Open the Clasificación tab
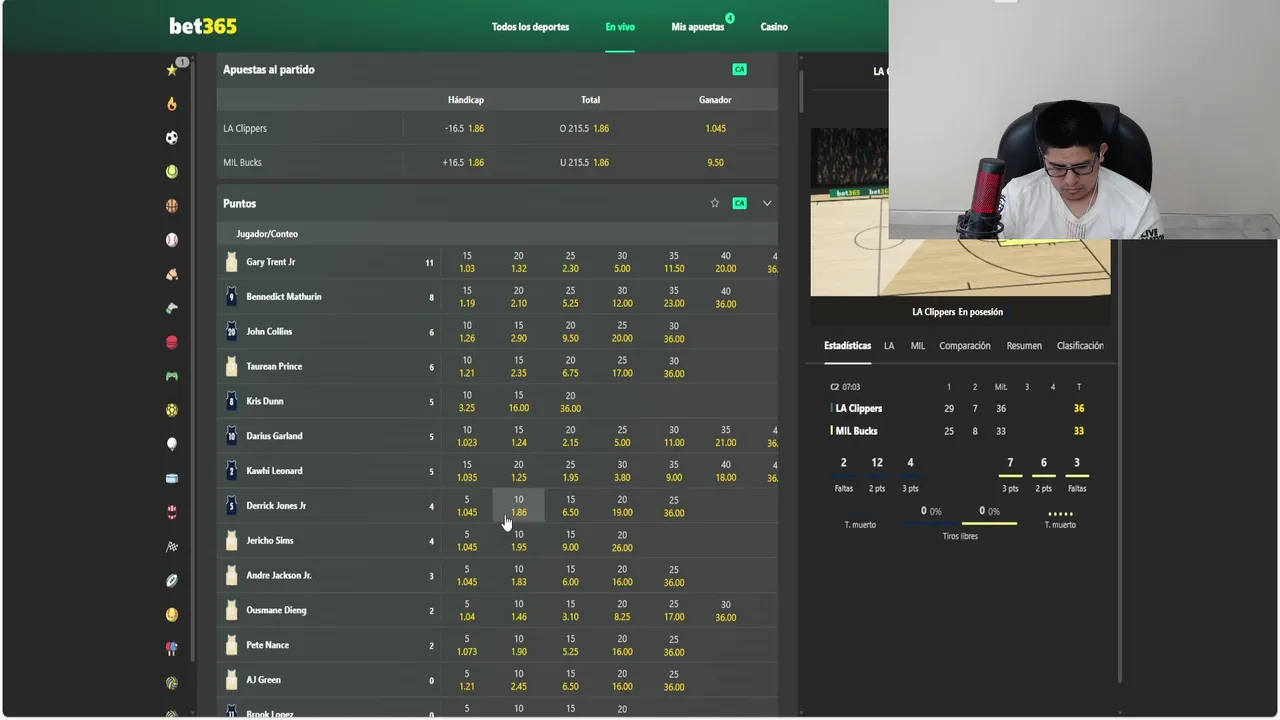Image resolution: width=1280 pixels, height=720 pixels. 1080,346
